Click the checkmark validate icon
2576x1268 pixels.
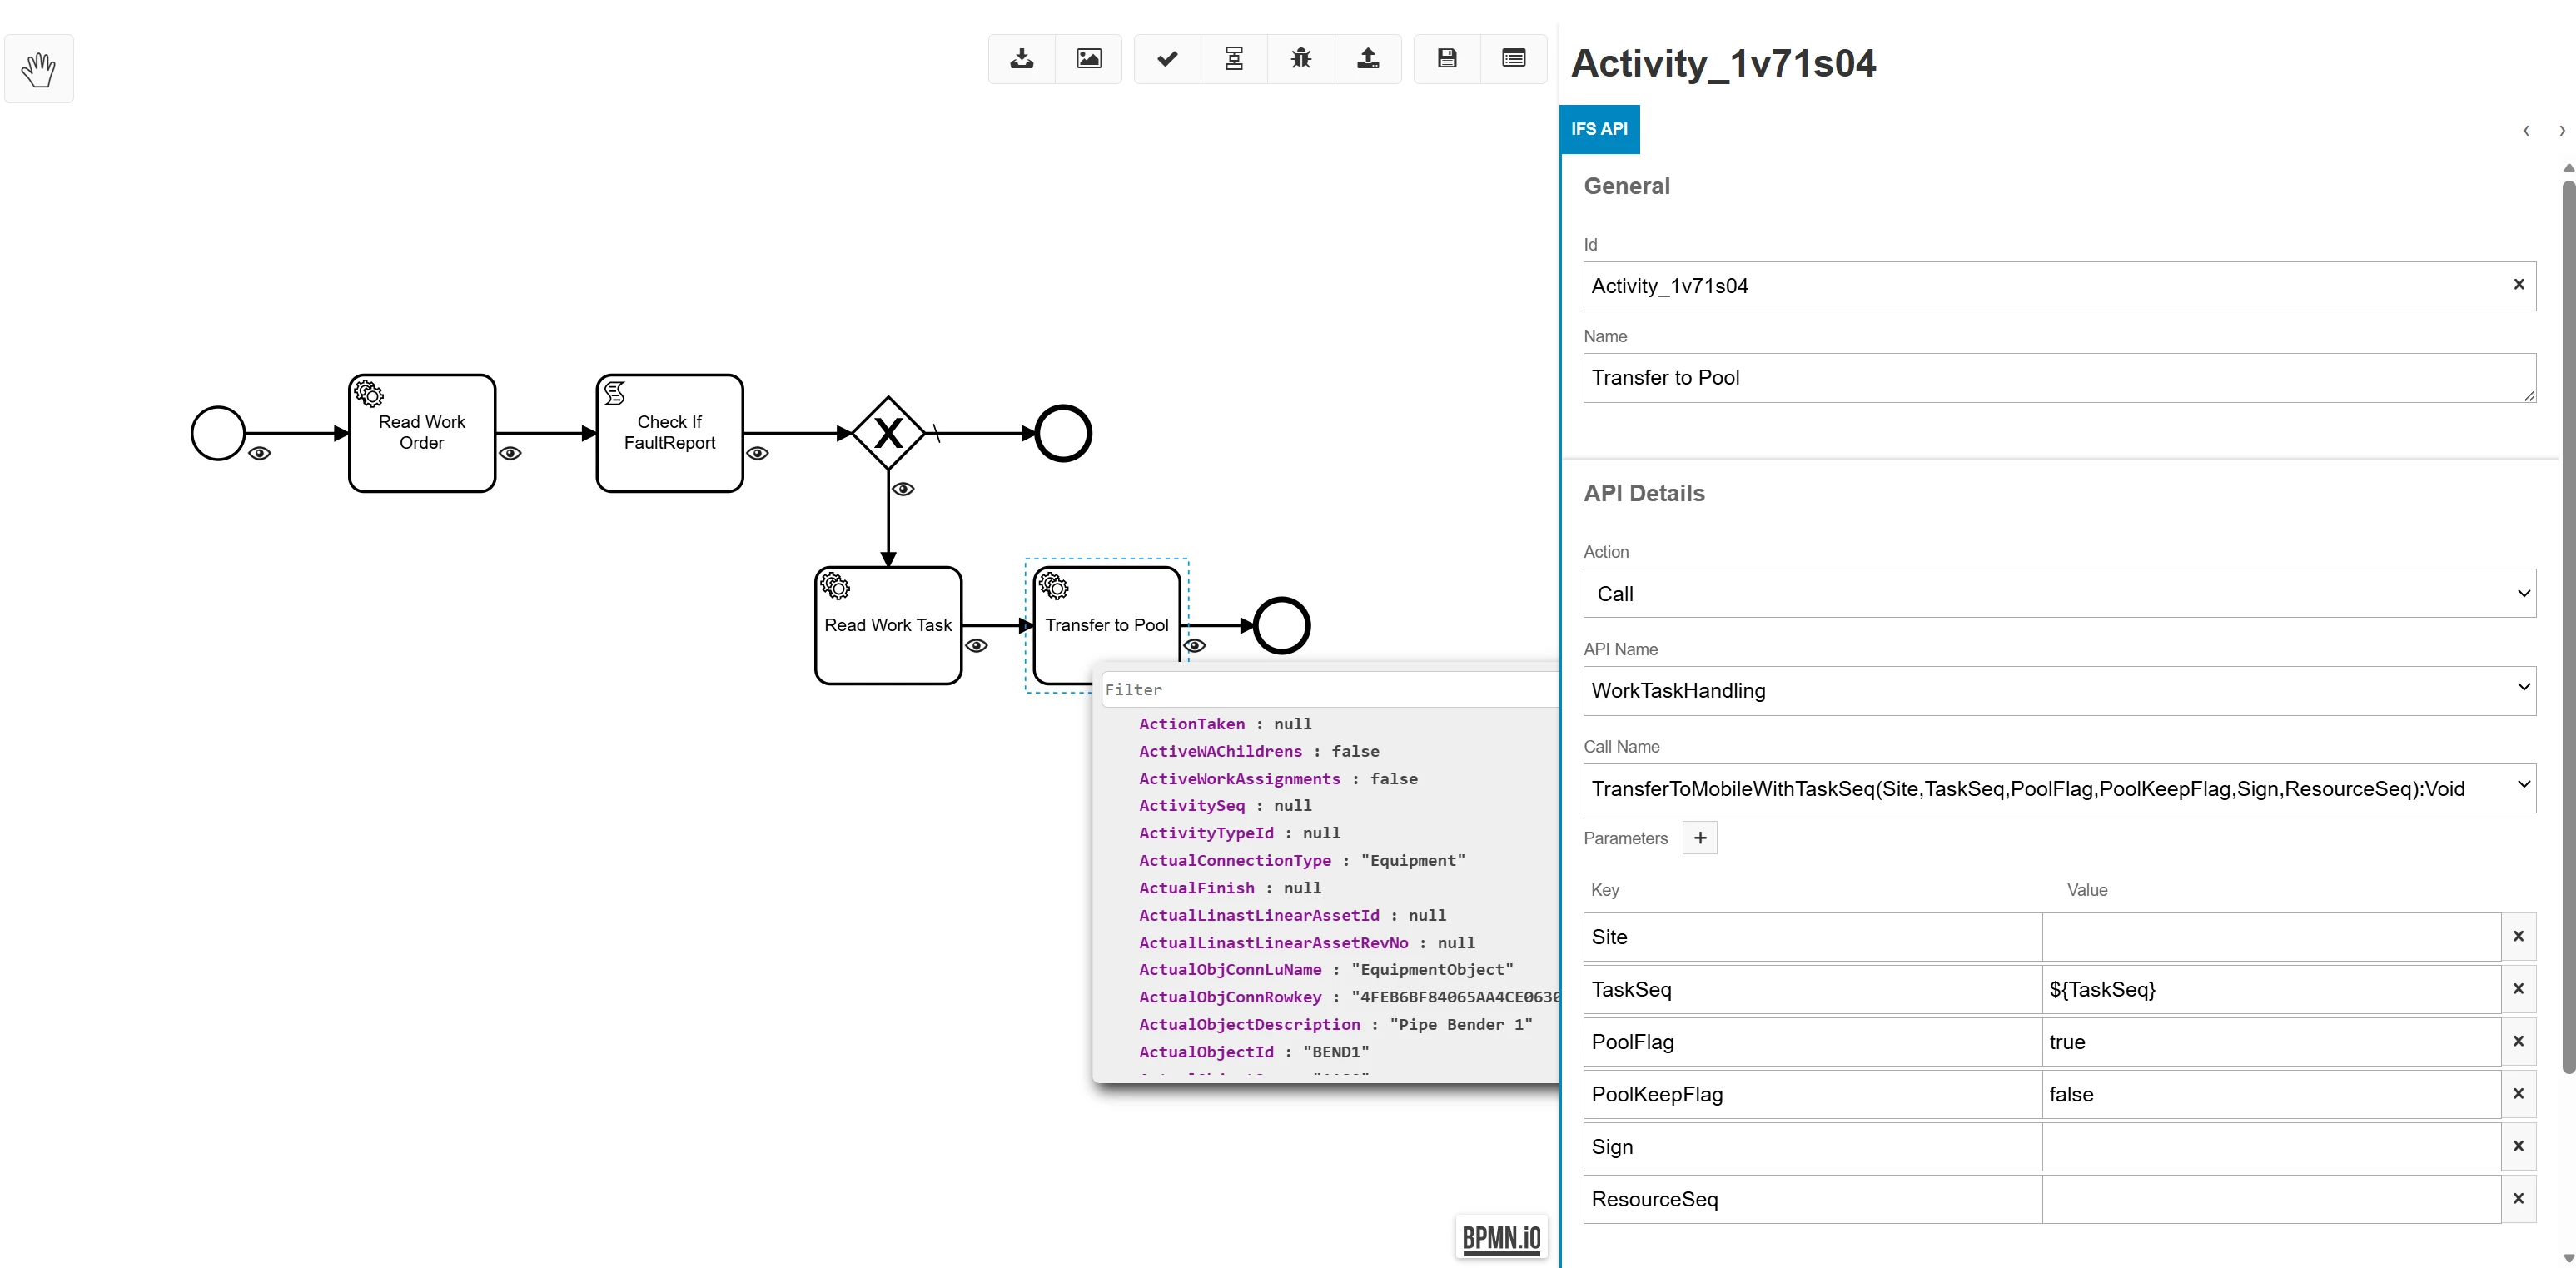1166,59
